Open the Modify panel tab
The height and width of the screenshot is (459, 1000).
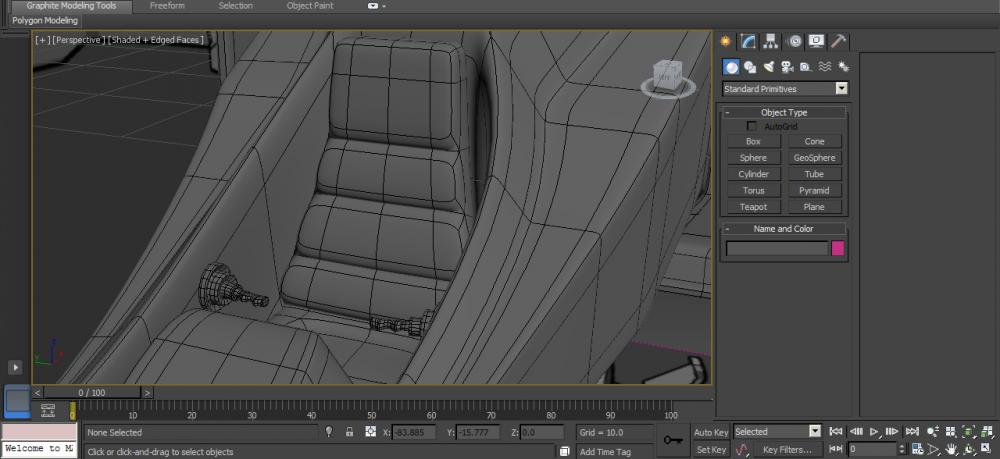(x=748, y=41)
